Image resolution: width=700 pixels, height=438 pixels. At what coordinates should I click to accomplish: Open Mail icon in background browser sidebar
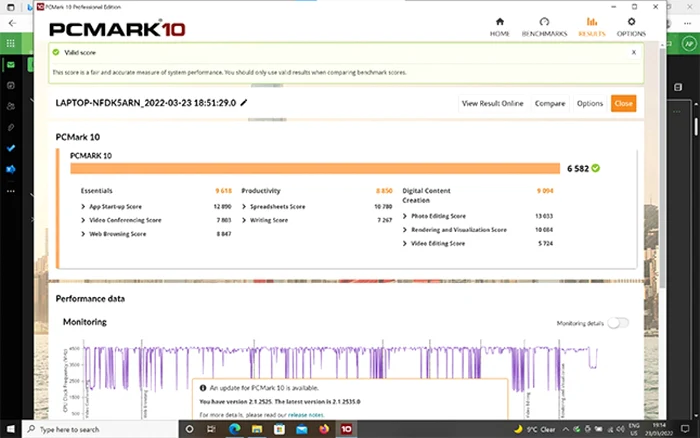[x=11, y=65]
